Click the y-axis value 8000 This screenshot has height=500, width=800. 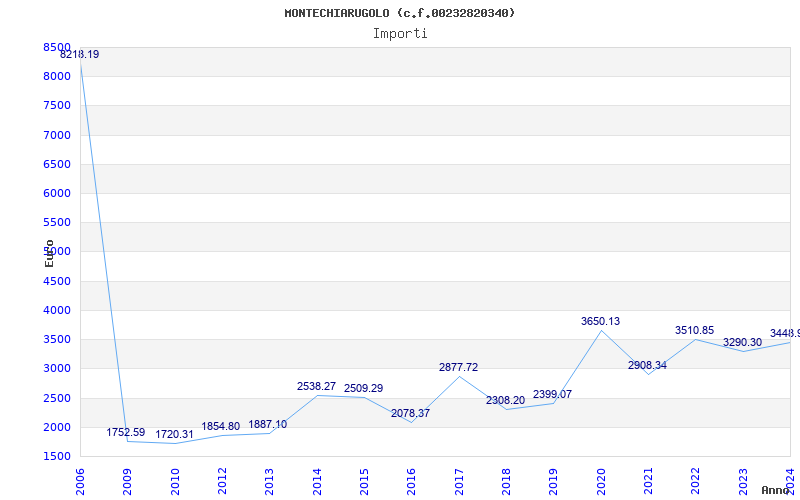57,77
